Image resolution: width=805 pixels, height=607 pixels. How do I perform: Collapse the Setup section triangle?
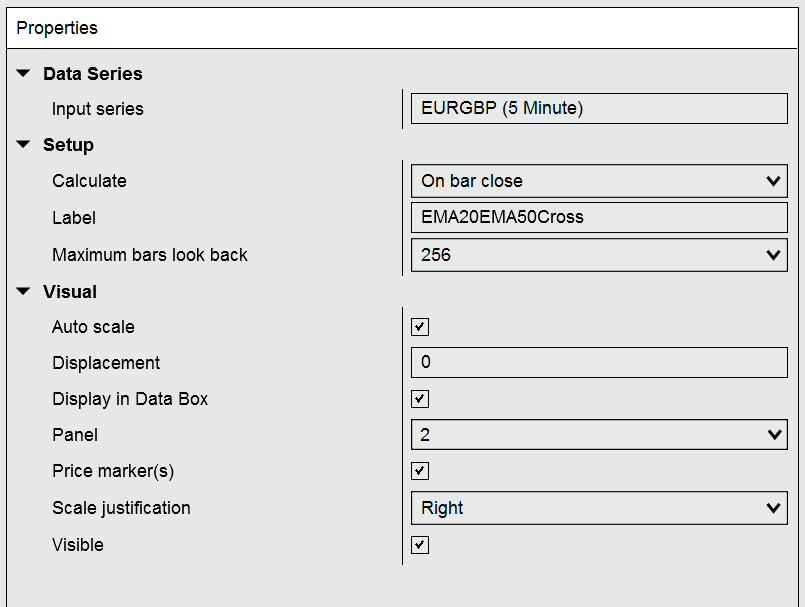coord(24,145)
